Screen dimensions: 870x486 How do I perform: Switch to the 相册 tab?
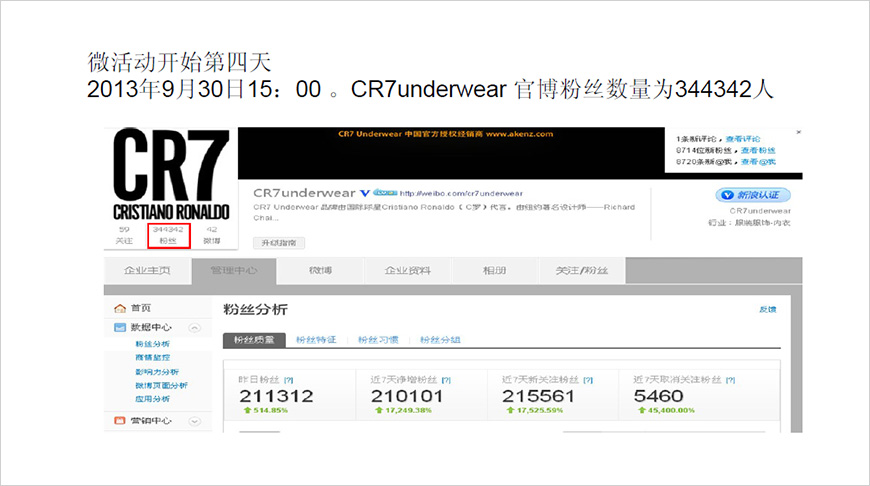tap(494, 271)
